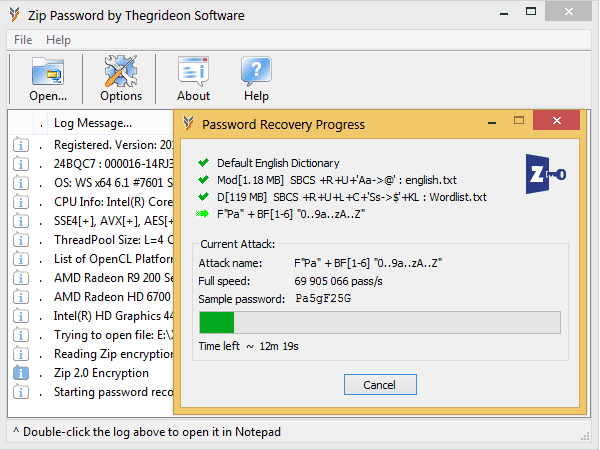Click the Zip key logo in progress dialog
Image resolution: width=600 pixels, height=450 pixels.
coord(545,174)
